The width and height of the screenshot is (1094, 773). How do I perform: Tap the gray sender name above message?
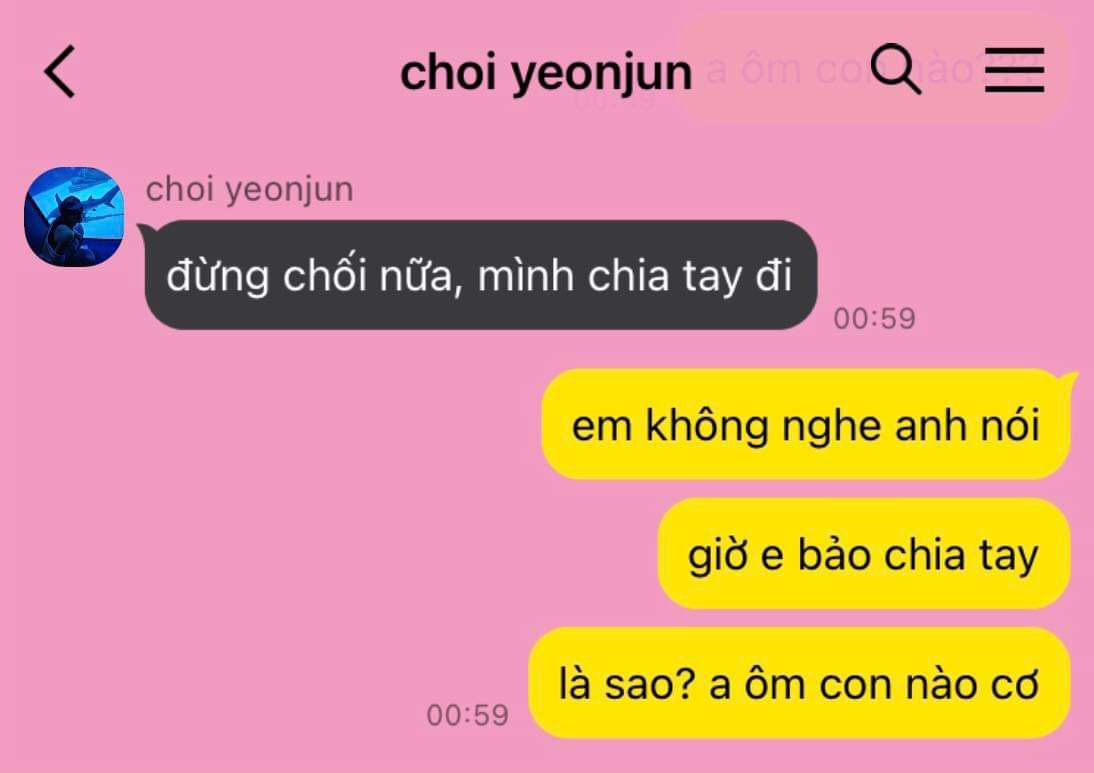[249, 190]
